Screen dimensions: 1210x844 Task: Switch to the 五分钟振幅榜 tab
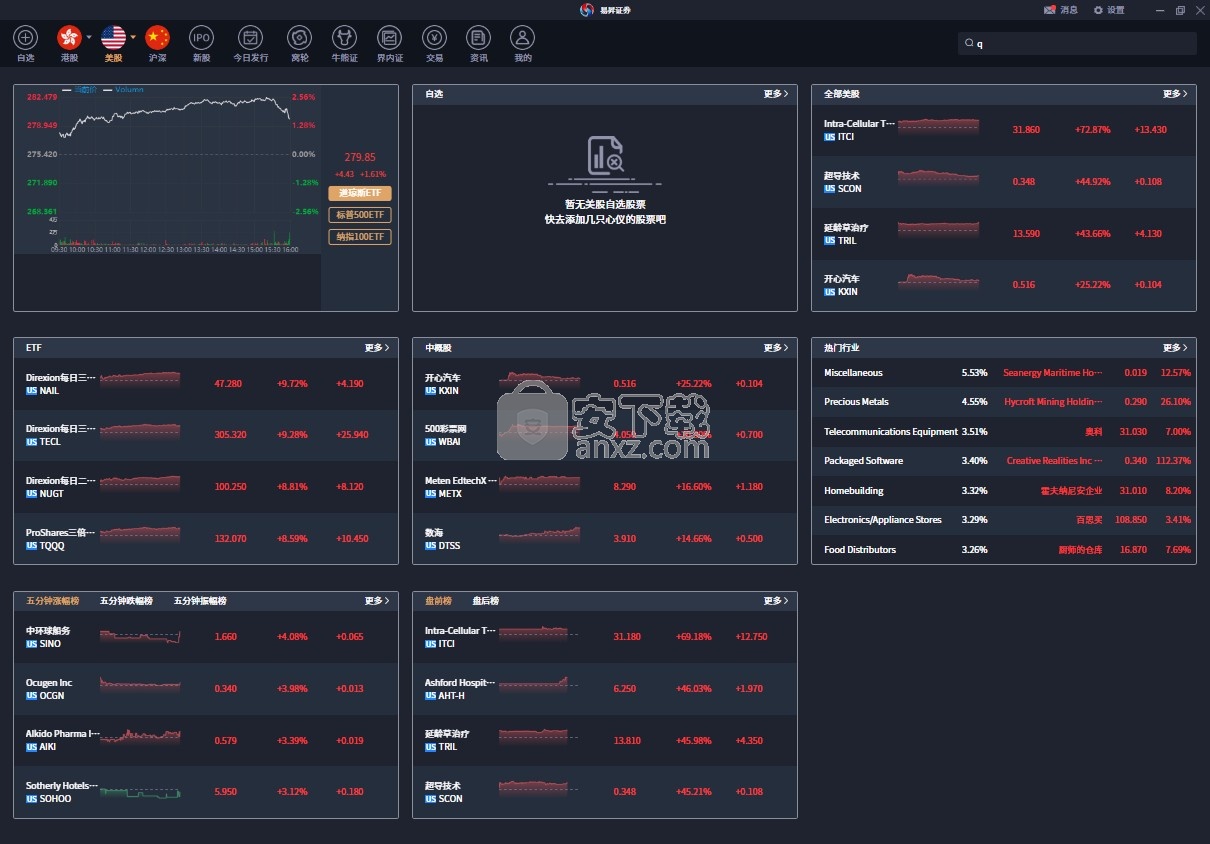200,601
